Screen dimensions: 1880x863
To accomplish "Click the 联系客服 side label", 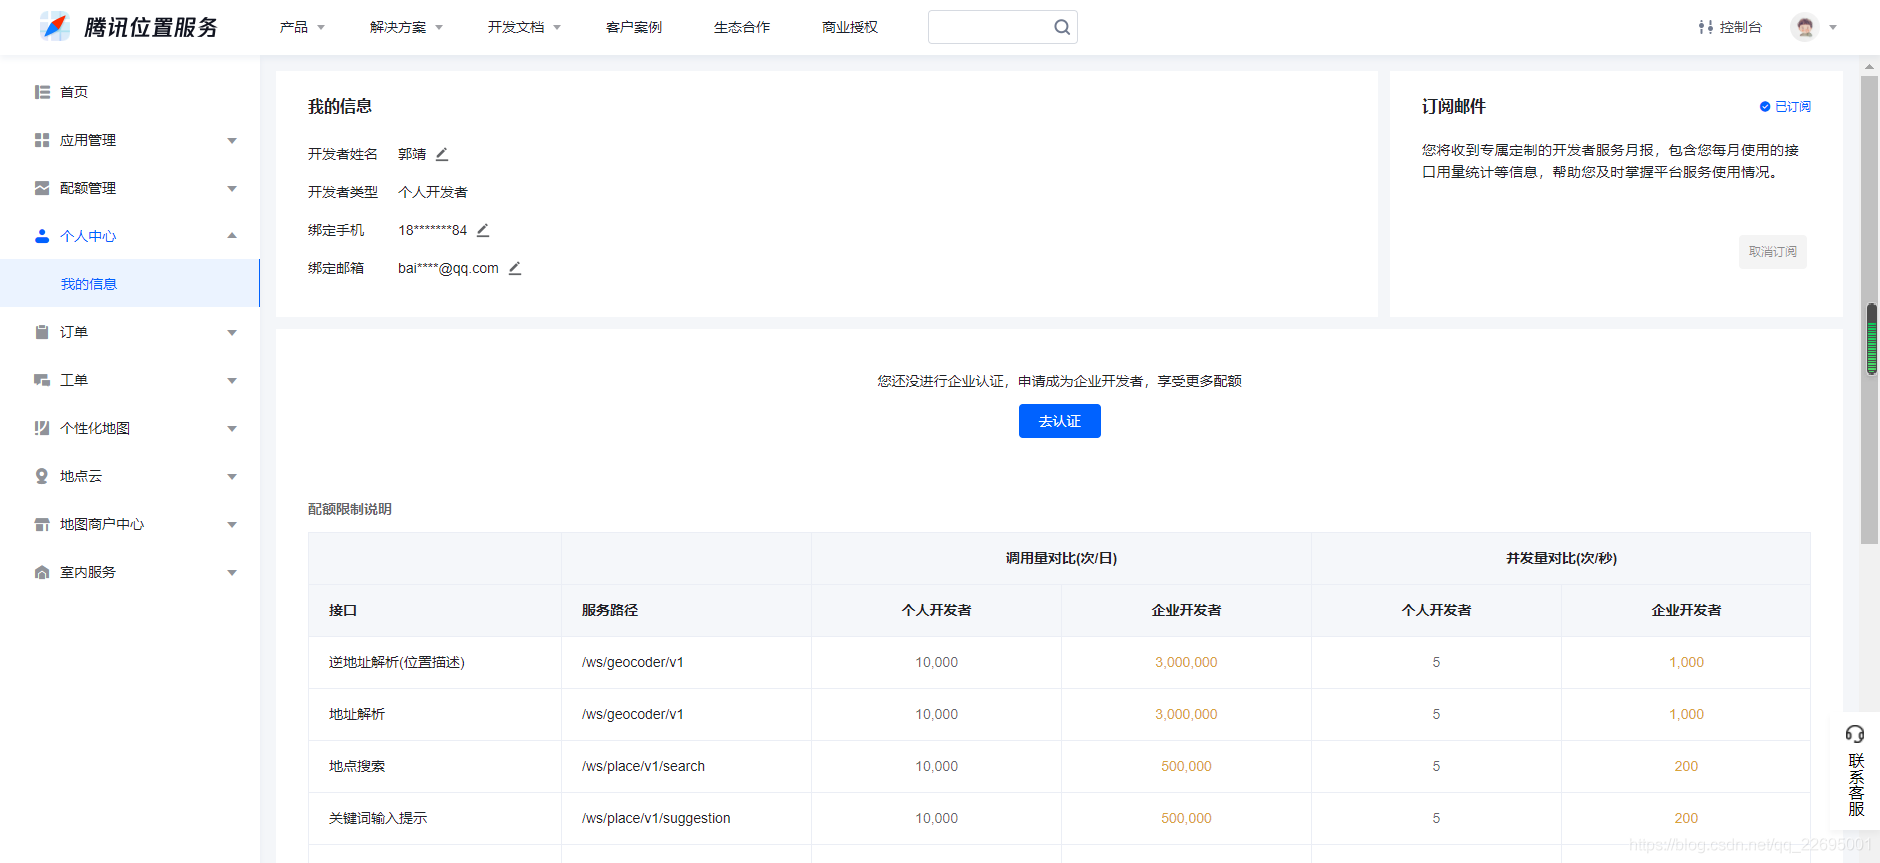I will coord(1856,785).
